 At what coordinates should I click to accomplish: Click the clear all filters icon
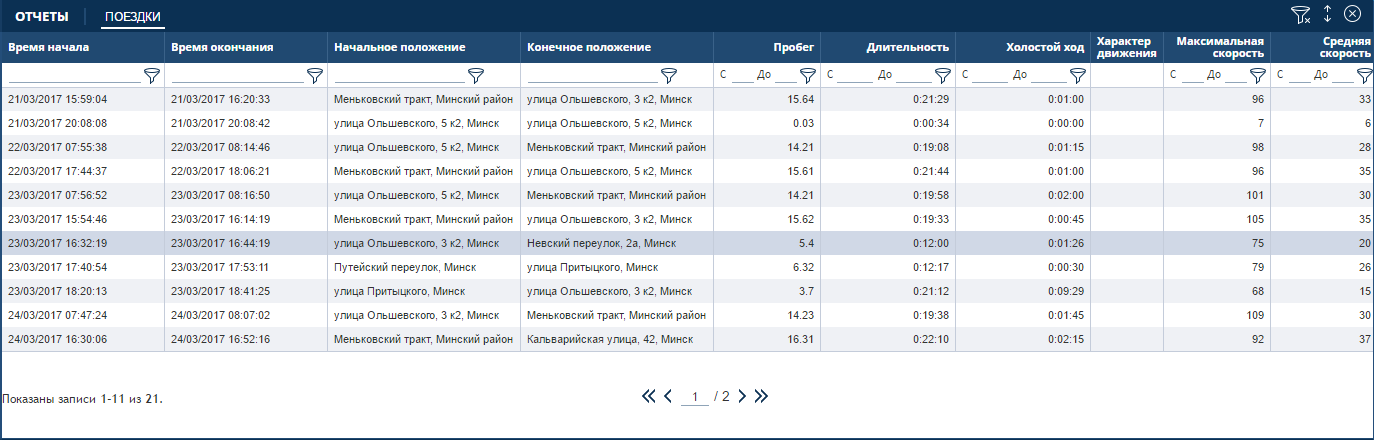coord(1300,14)
